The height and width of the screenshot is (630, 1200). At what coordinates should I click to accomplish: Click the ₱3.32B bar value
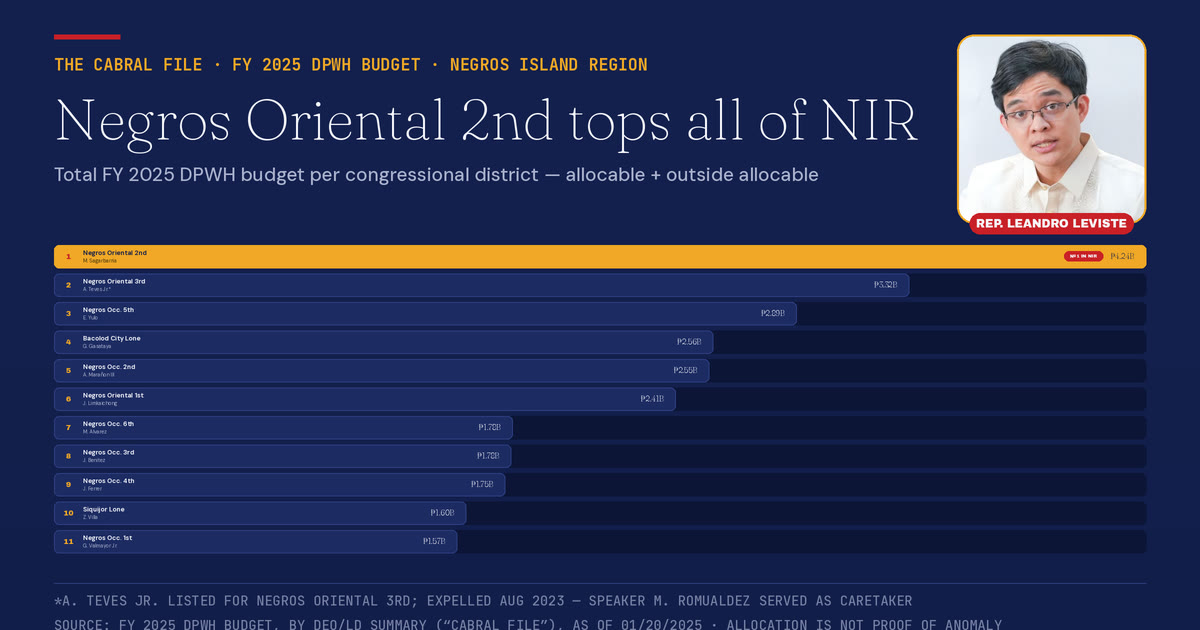click(885, 285)
